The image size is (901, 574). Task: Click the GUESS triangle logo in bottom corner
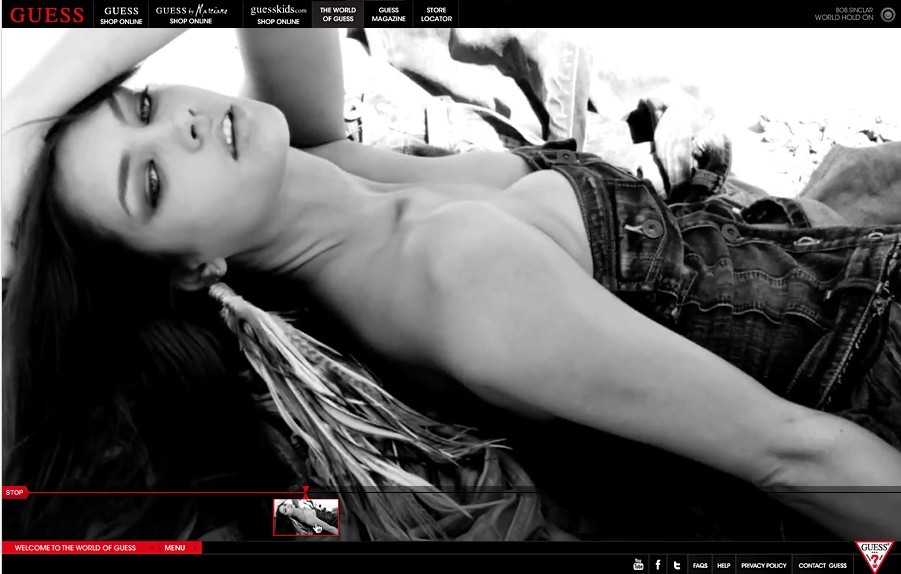(x=874, y=557)
